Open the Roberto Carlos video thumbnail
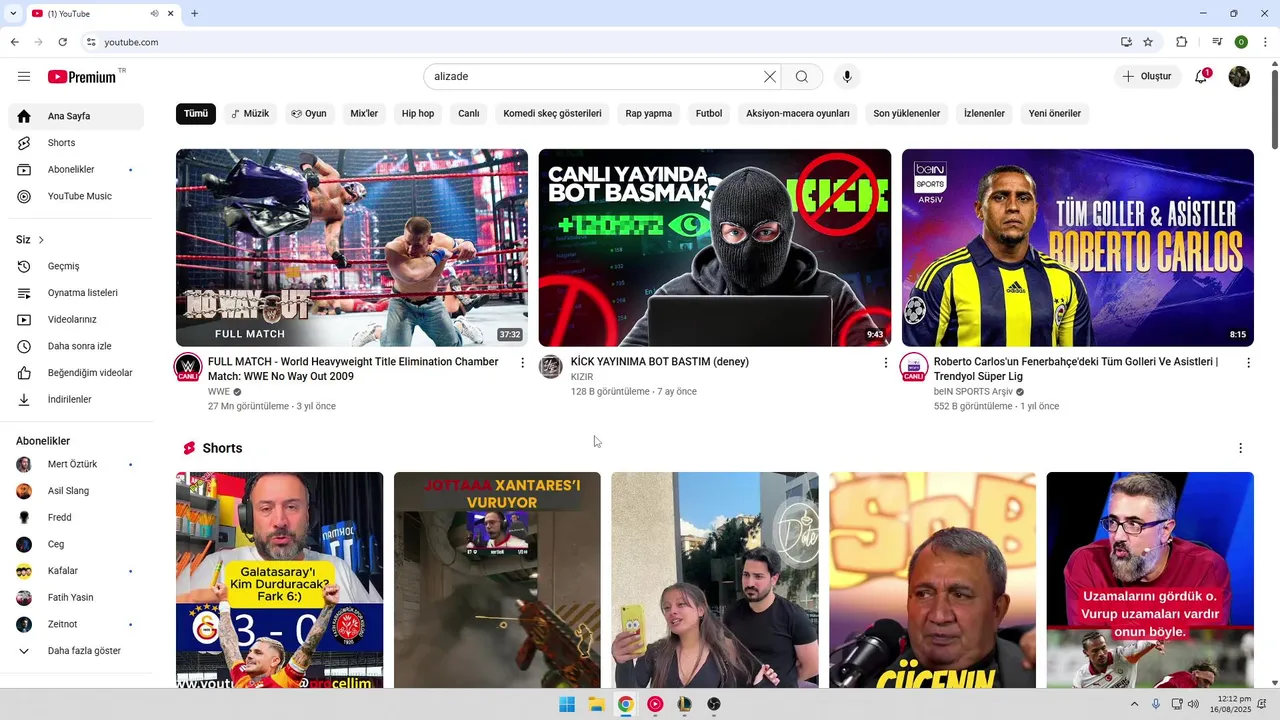Image resolution: width=1280 pixels, height=720 pixels. point(1078,248)
